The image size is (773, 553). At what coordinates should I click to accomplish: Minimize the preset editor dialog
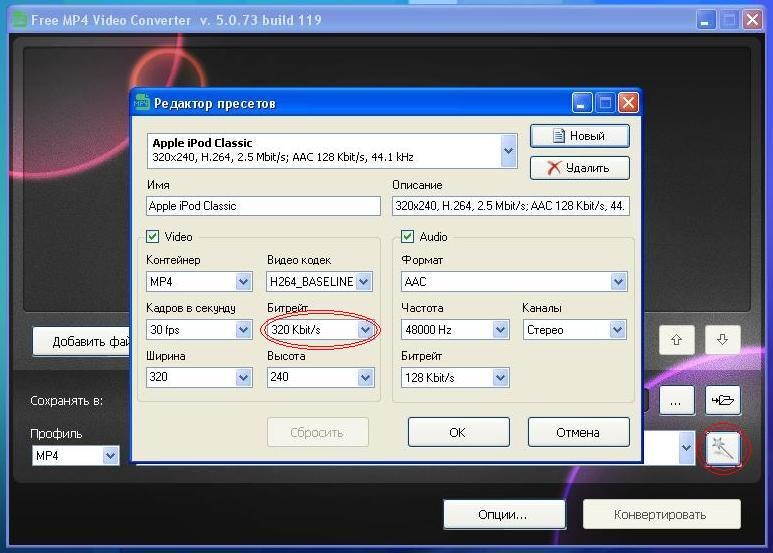point(582,103)
